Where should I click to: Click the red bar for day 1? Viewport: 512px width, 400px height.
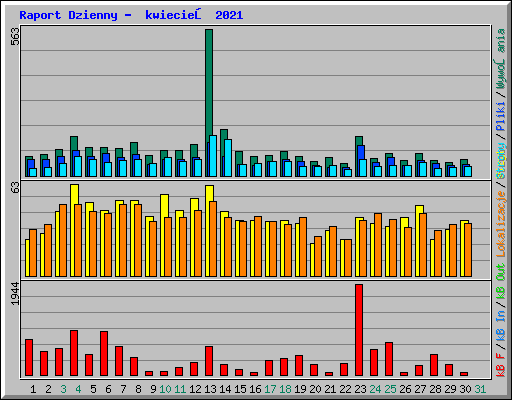click(29, 358)
